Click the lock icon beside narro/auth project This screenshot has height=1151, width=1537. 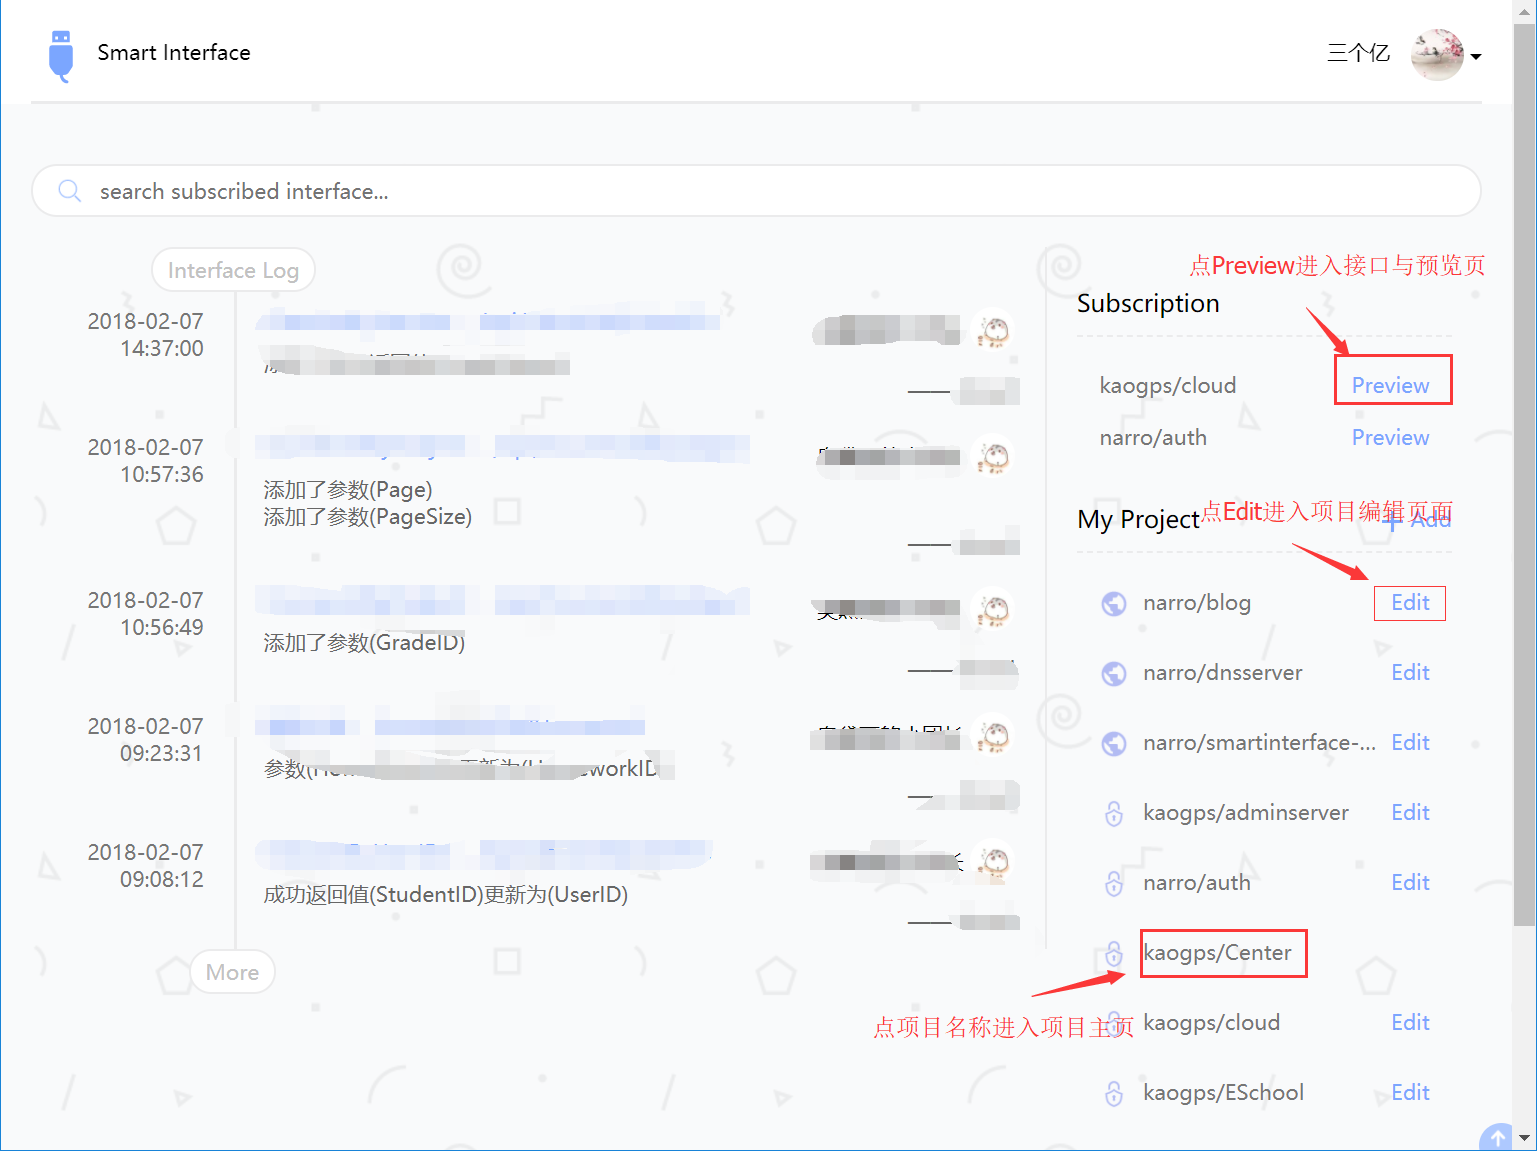click(1113, 884)
